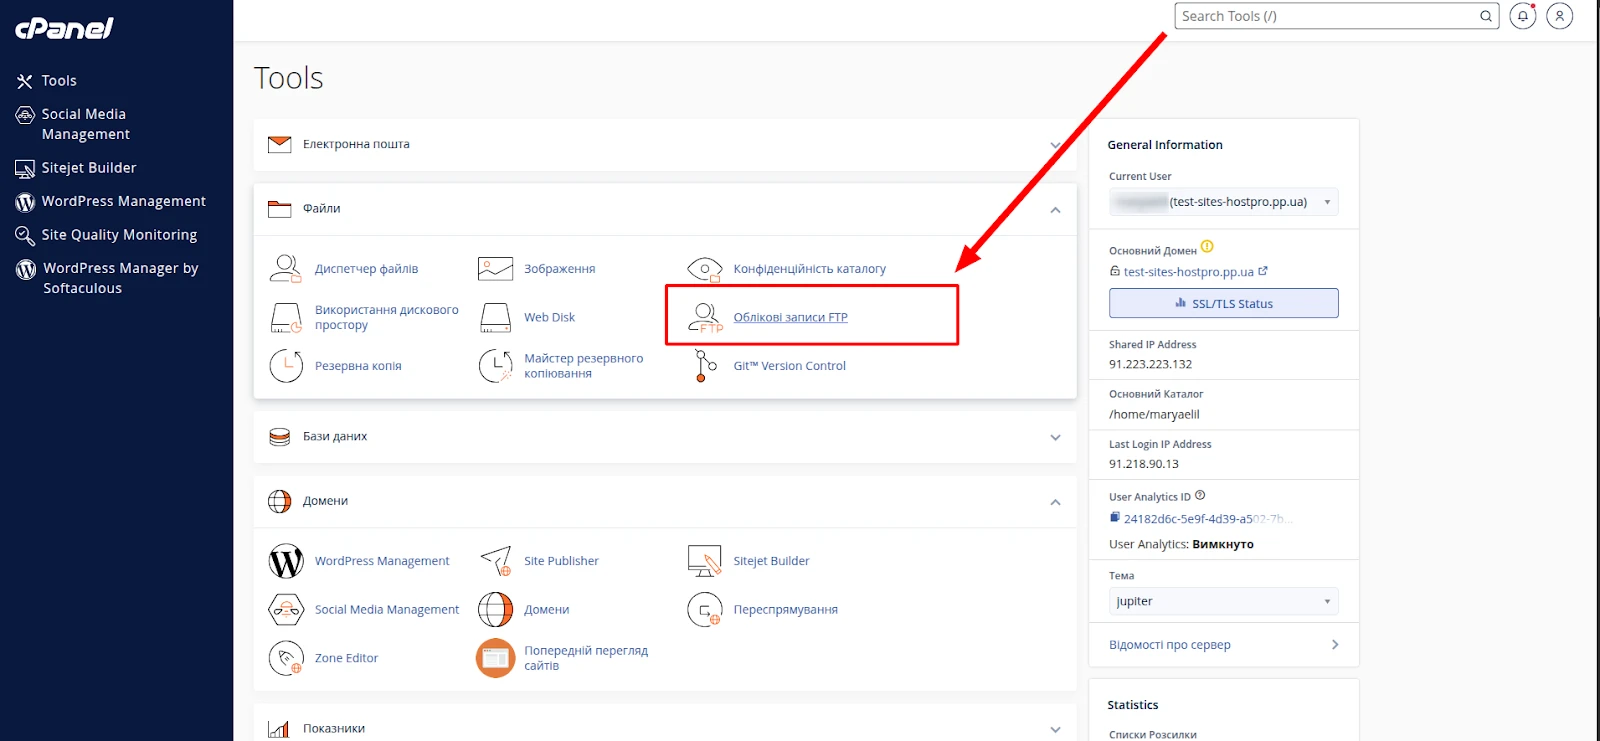
Task: Click the Social Media Management icon in Домени
Action: (x=286, y=609)
